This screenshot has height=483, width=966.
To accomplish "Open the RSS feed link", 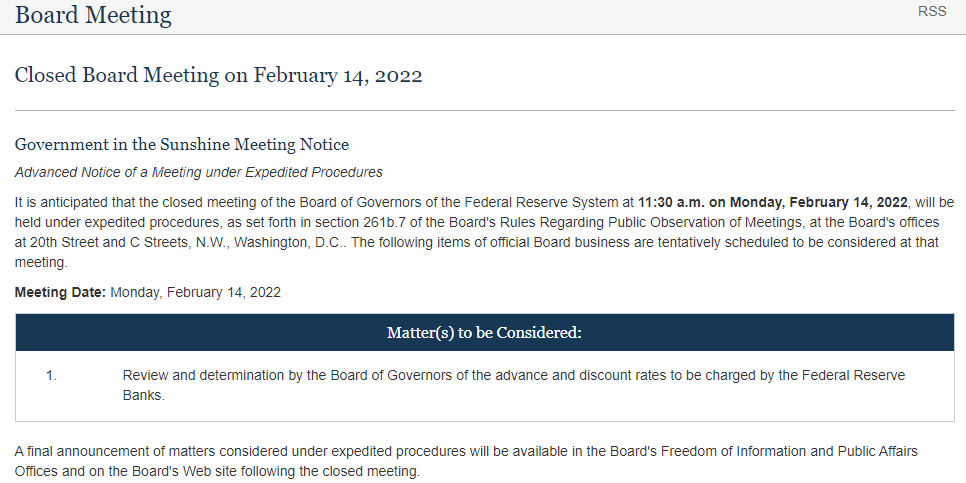I will click(932, 12).
